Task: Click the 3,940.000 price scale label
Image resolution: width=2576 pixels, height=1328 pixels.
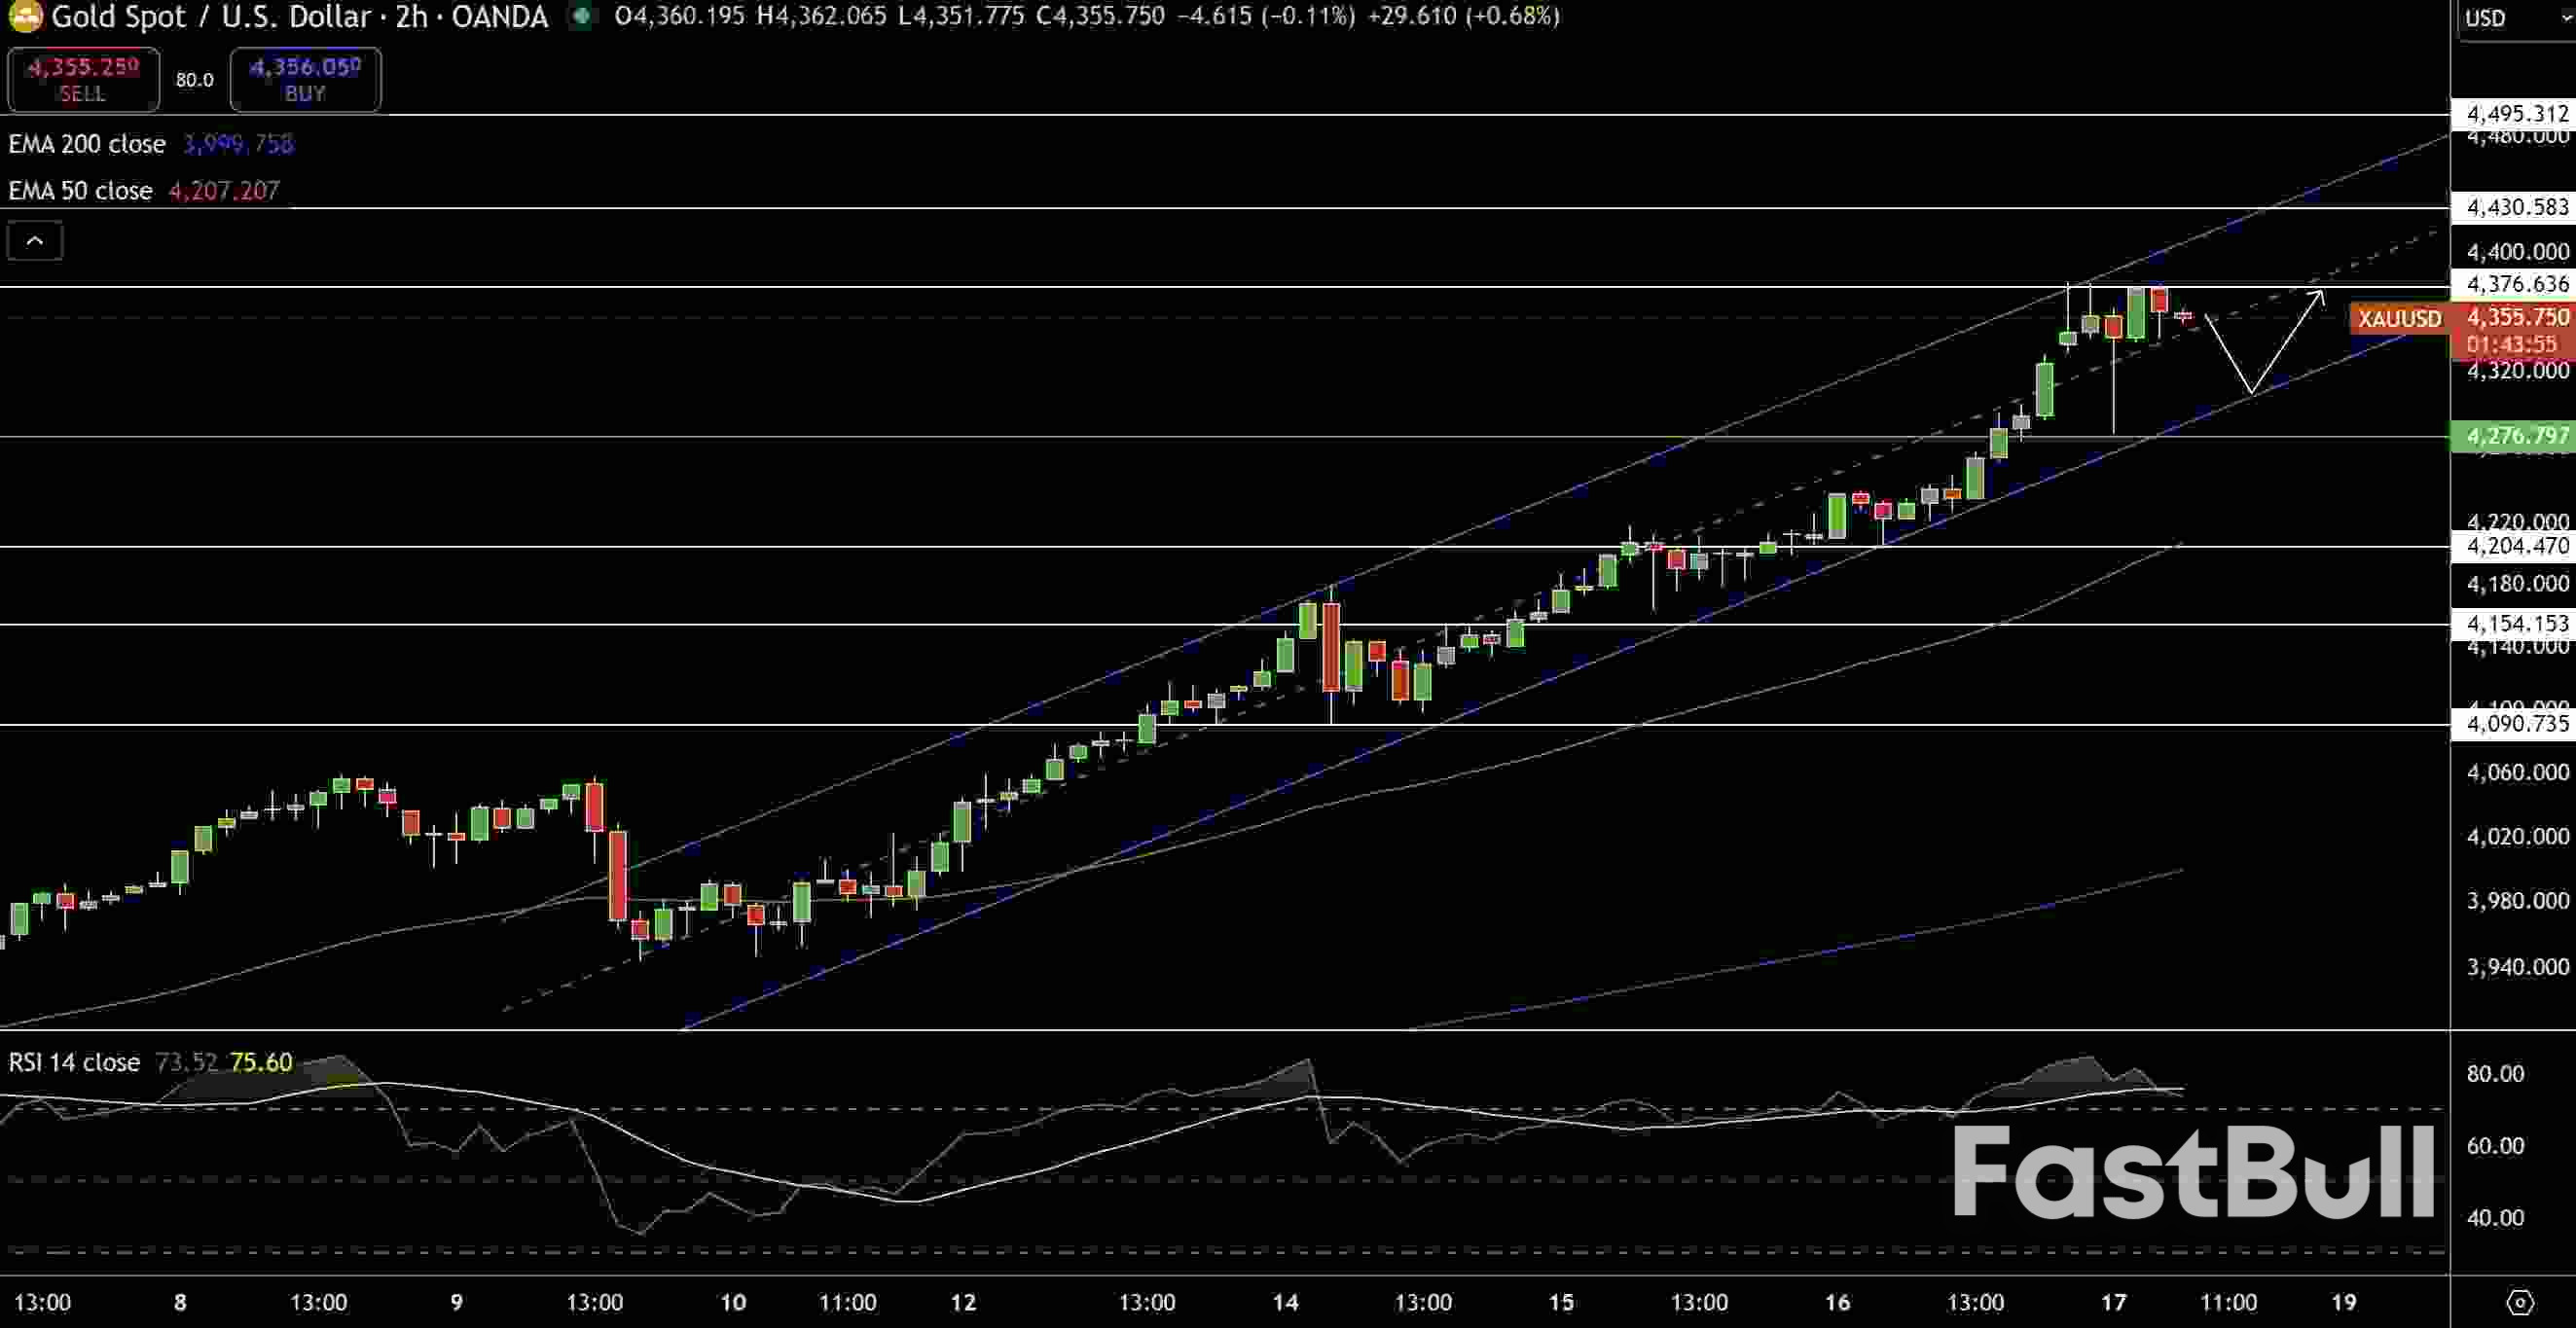Action: coord(2517,967)
